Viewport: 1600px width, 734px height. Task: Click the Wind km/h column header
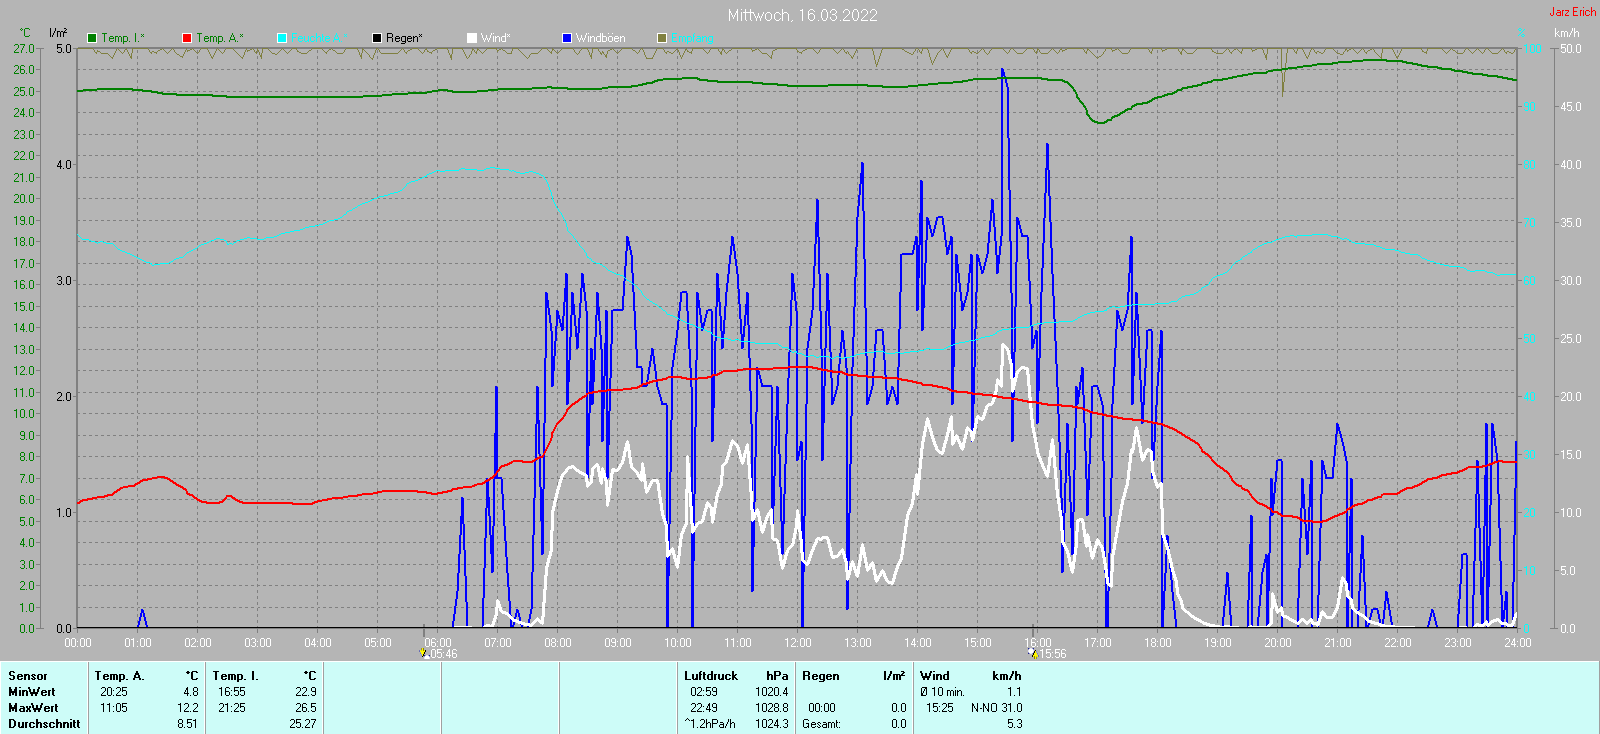(x=970, y=676)
